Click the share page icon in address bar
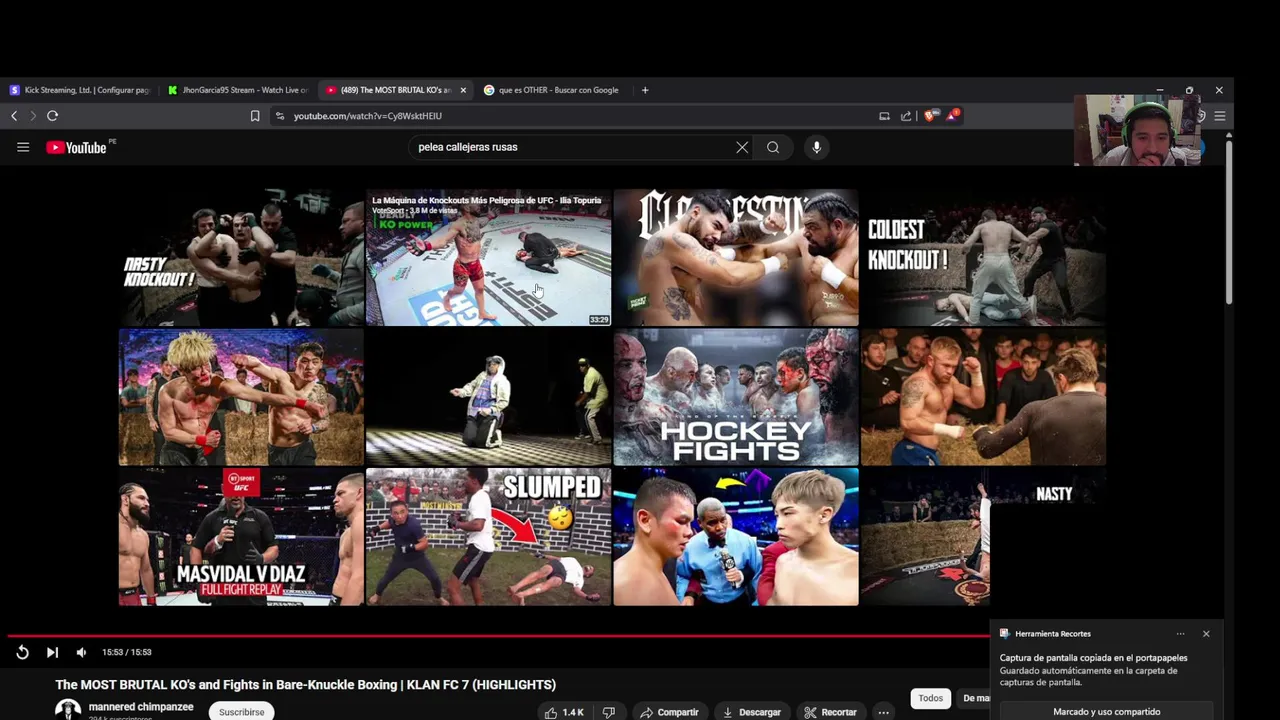Viewport: 1280px width, 720px height. click(906, 116)
